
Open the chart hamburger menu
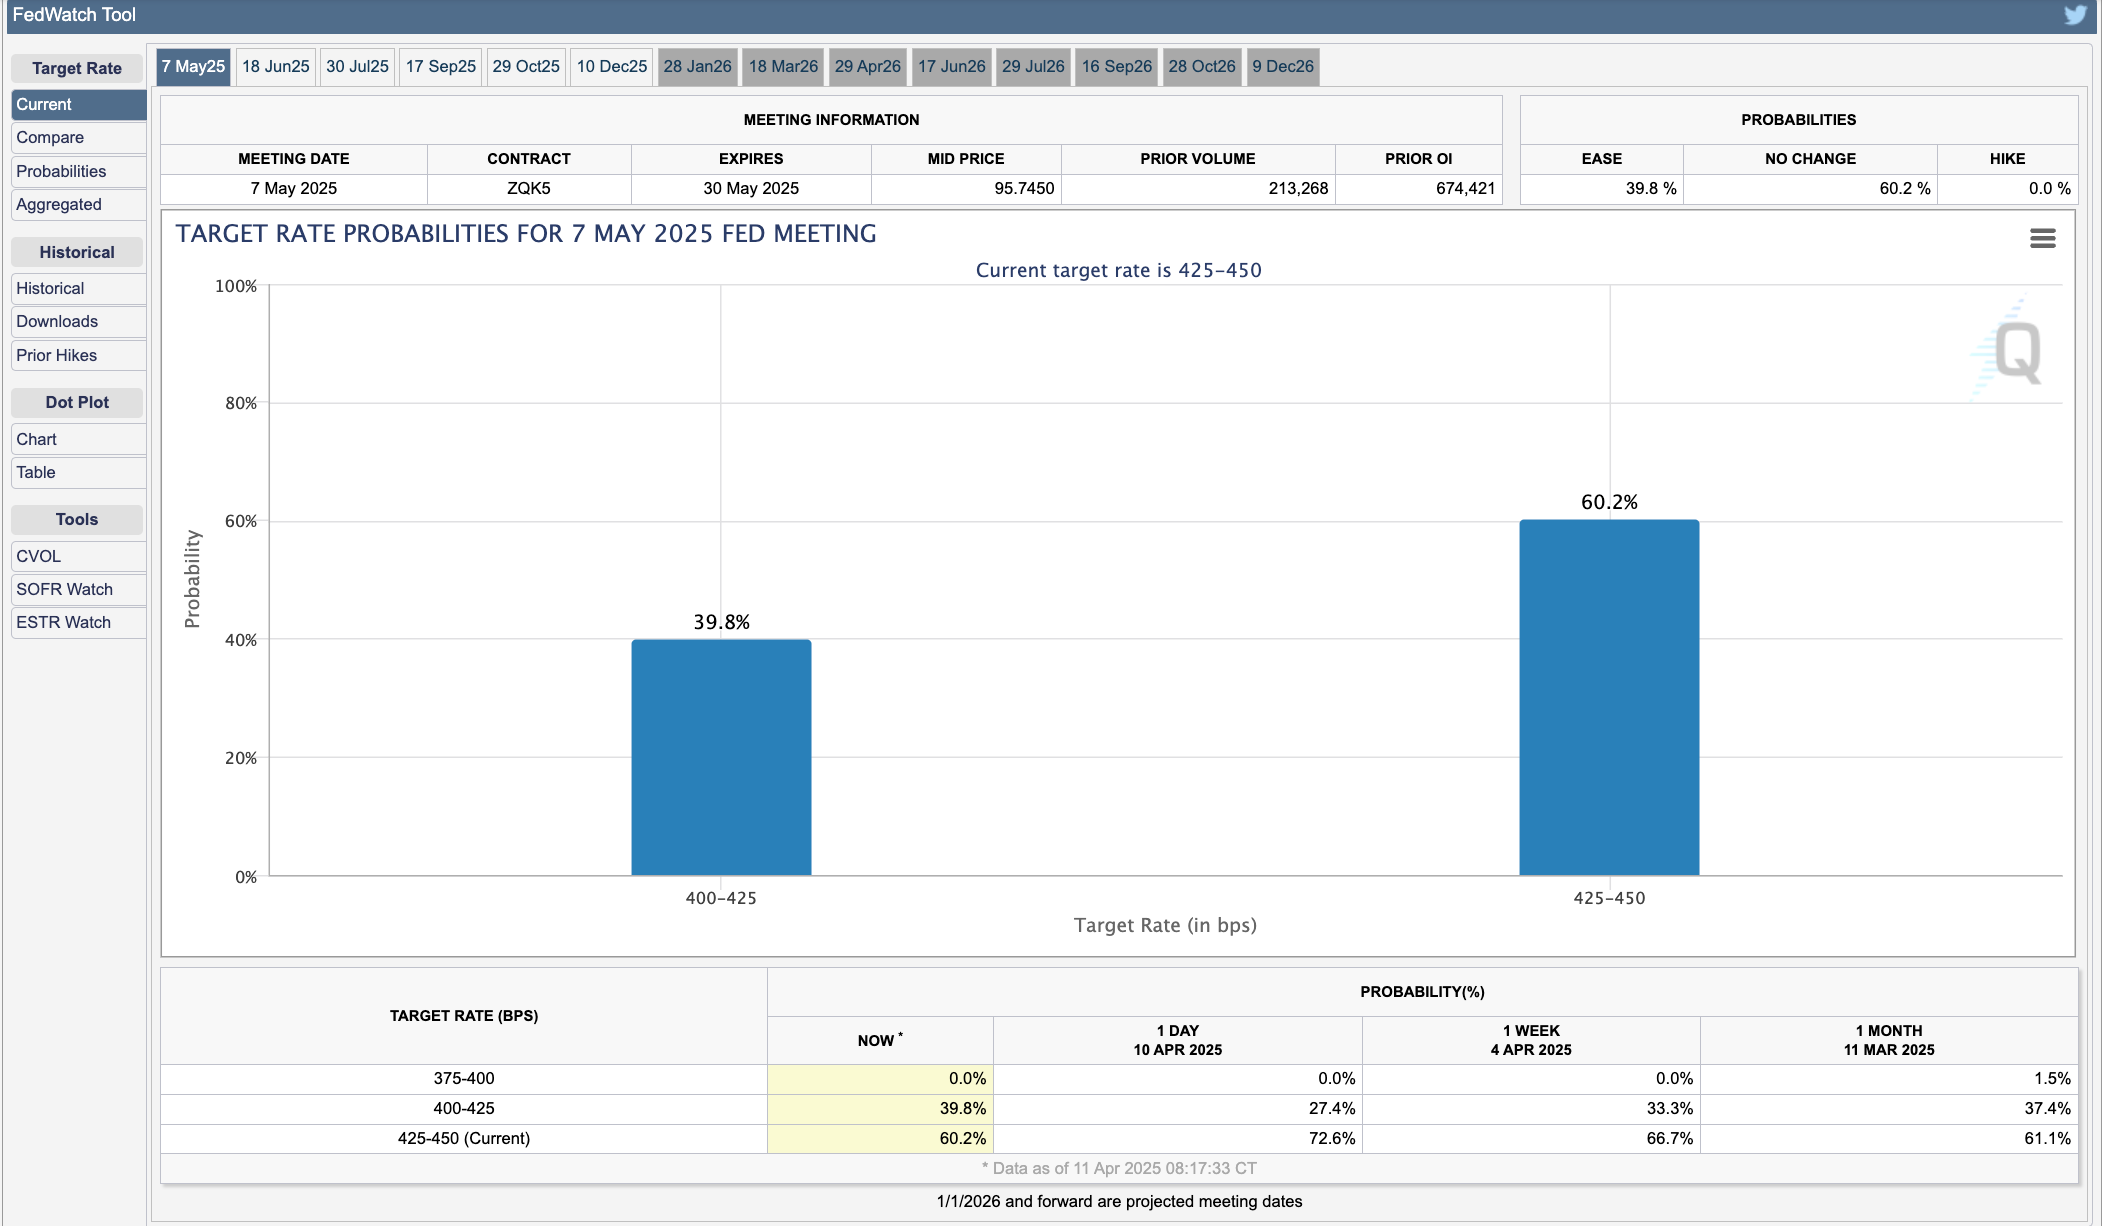[2043, 238]
